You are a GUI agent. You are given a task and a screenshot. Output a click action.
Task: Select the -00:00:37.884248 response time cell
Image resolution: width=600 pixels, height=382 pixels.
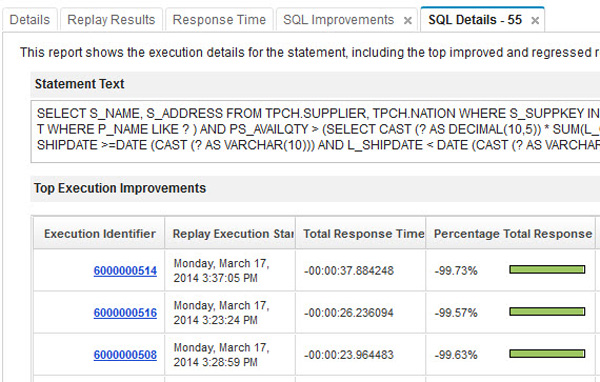pyautogui.click(x=360, y=270)
